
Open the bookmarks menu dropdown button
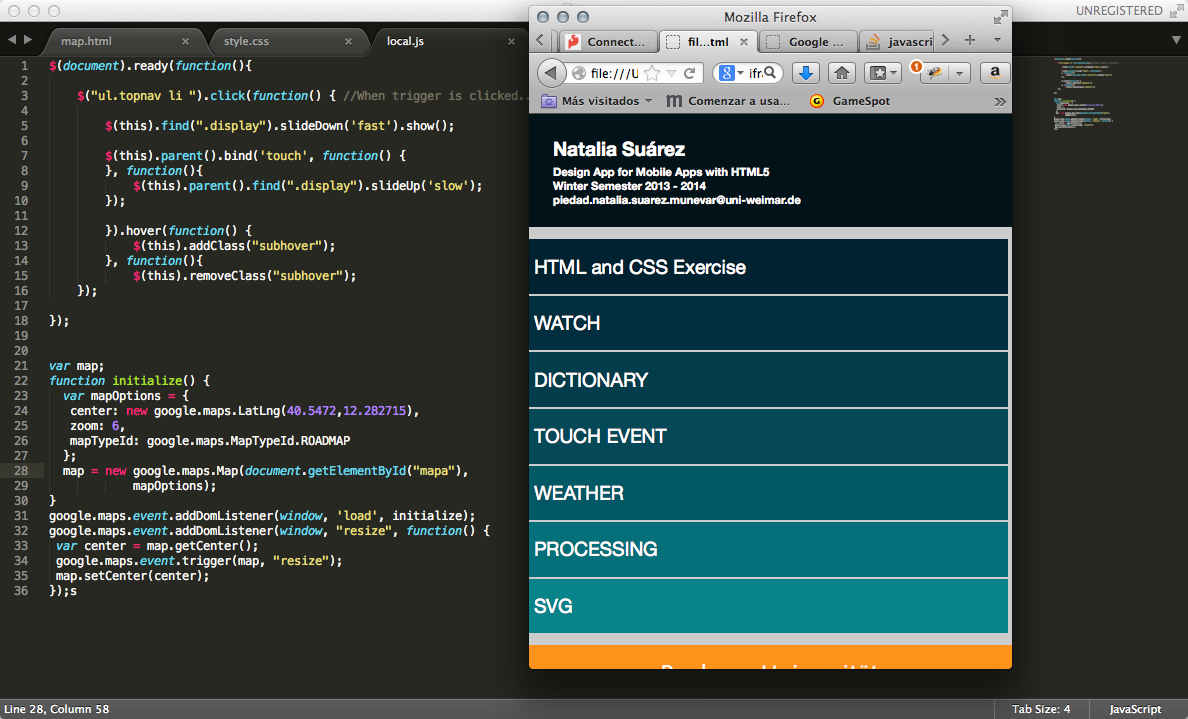click(x=882, y=73)
